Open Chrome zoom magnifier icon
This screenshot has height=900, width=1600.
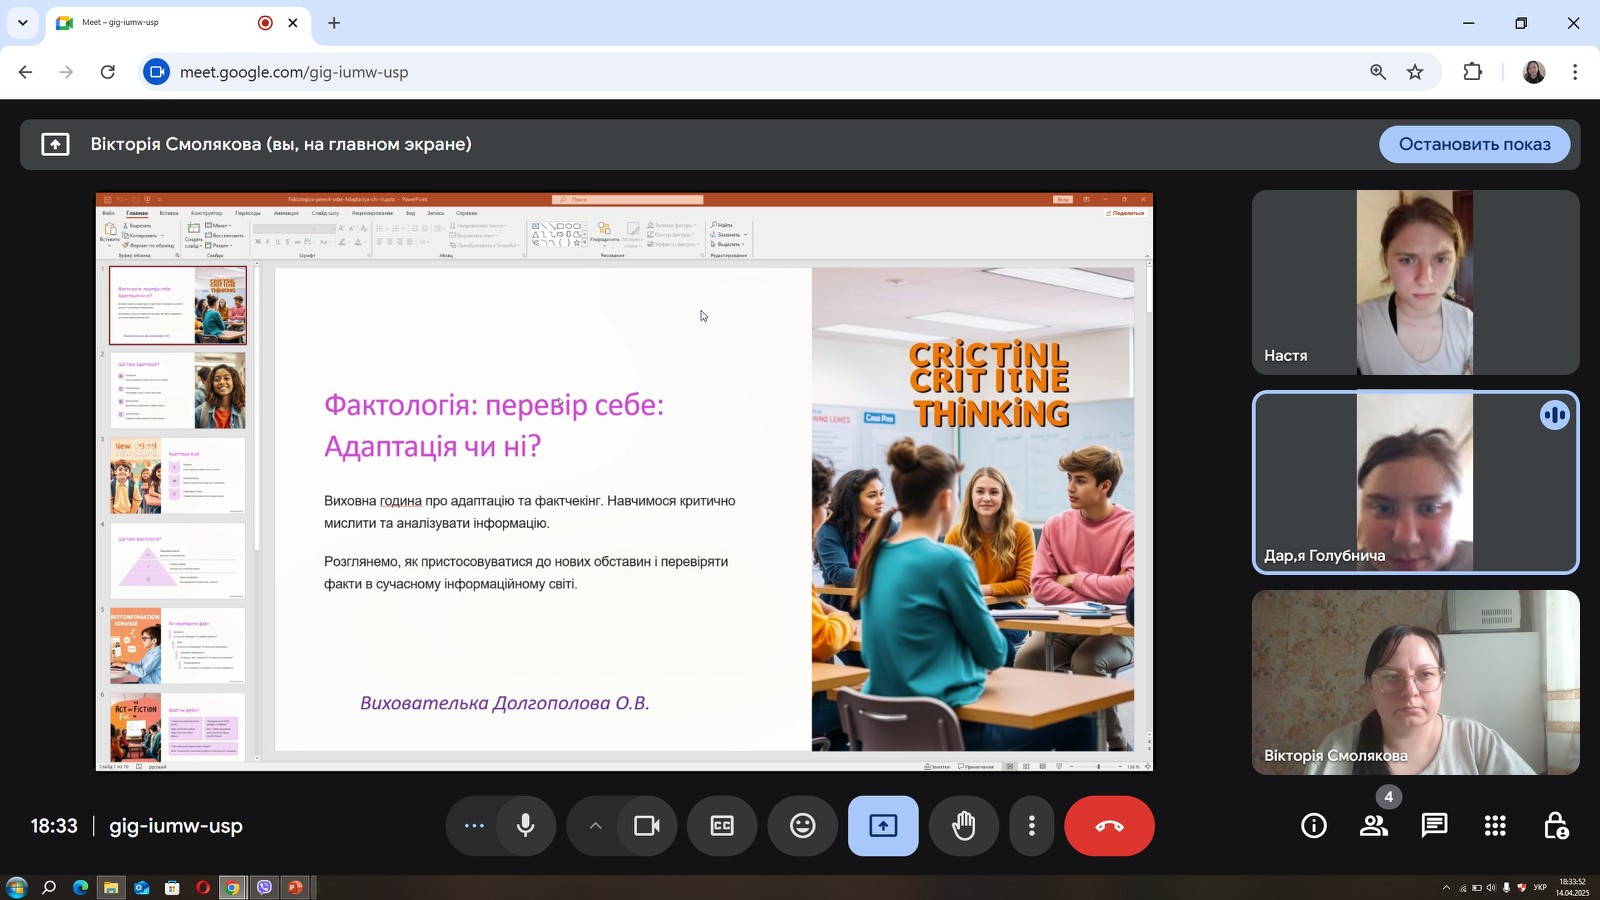click(1378, 72)
